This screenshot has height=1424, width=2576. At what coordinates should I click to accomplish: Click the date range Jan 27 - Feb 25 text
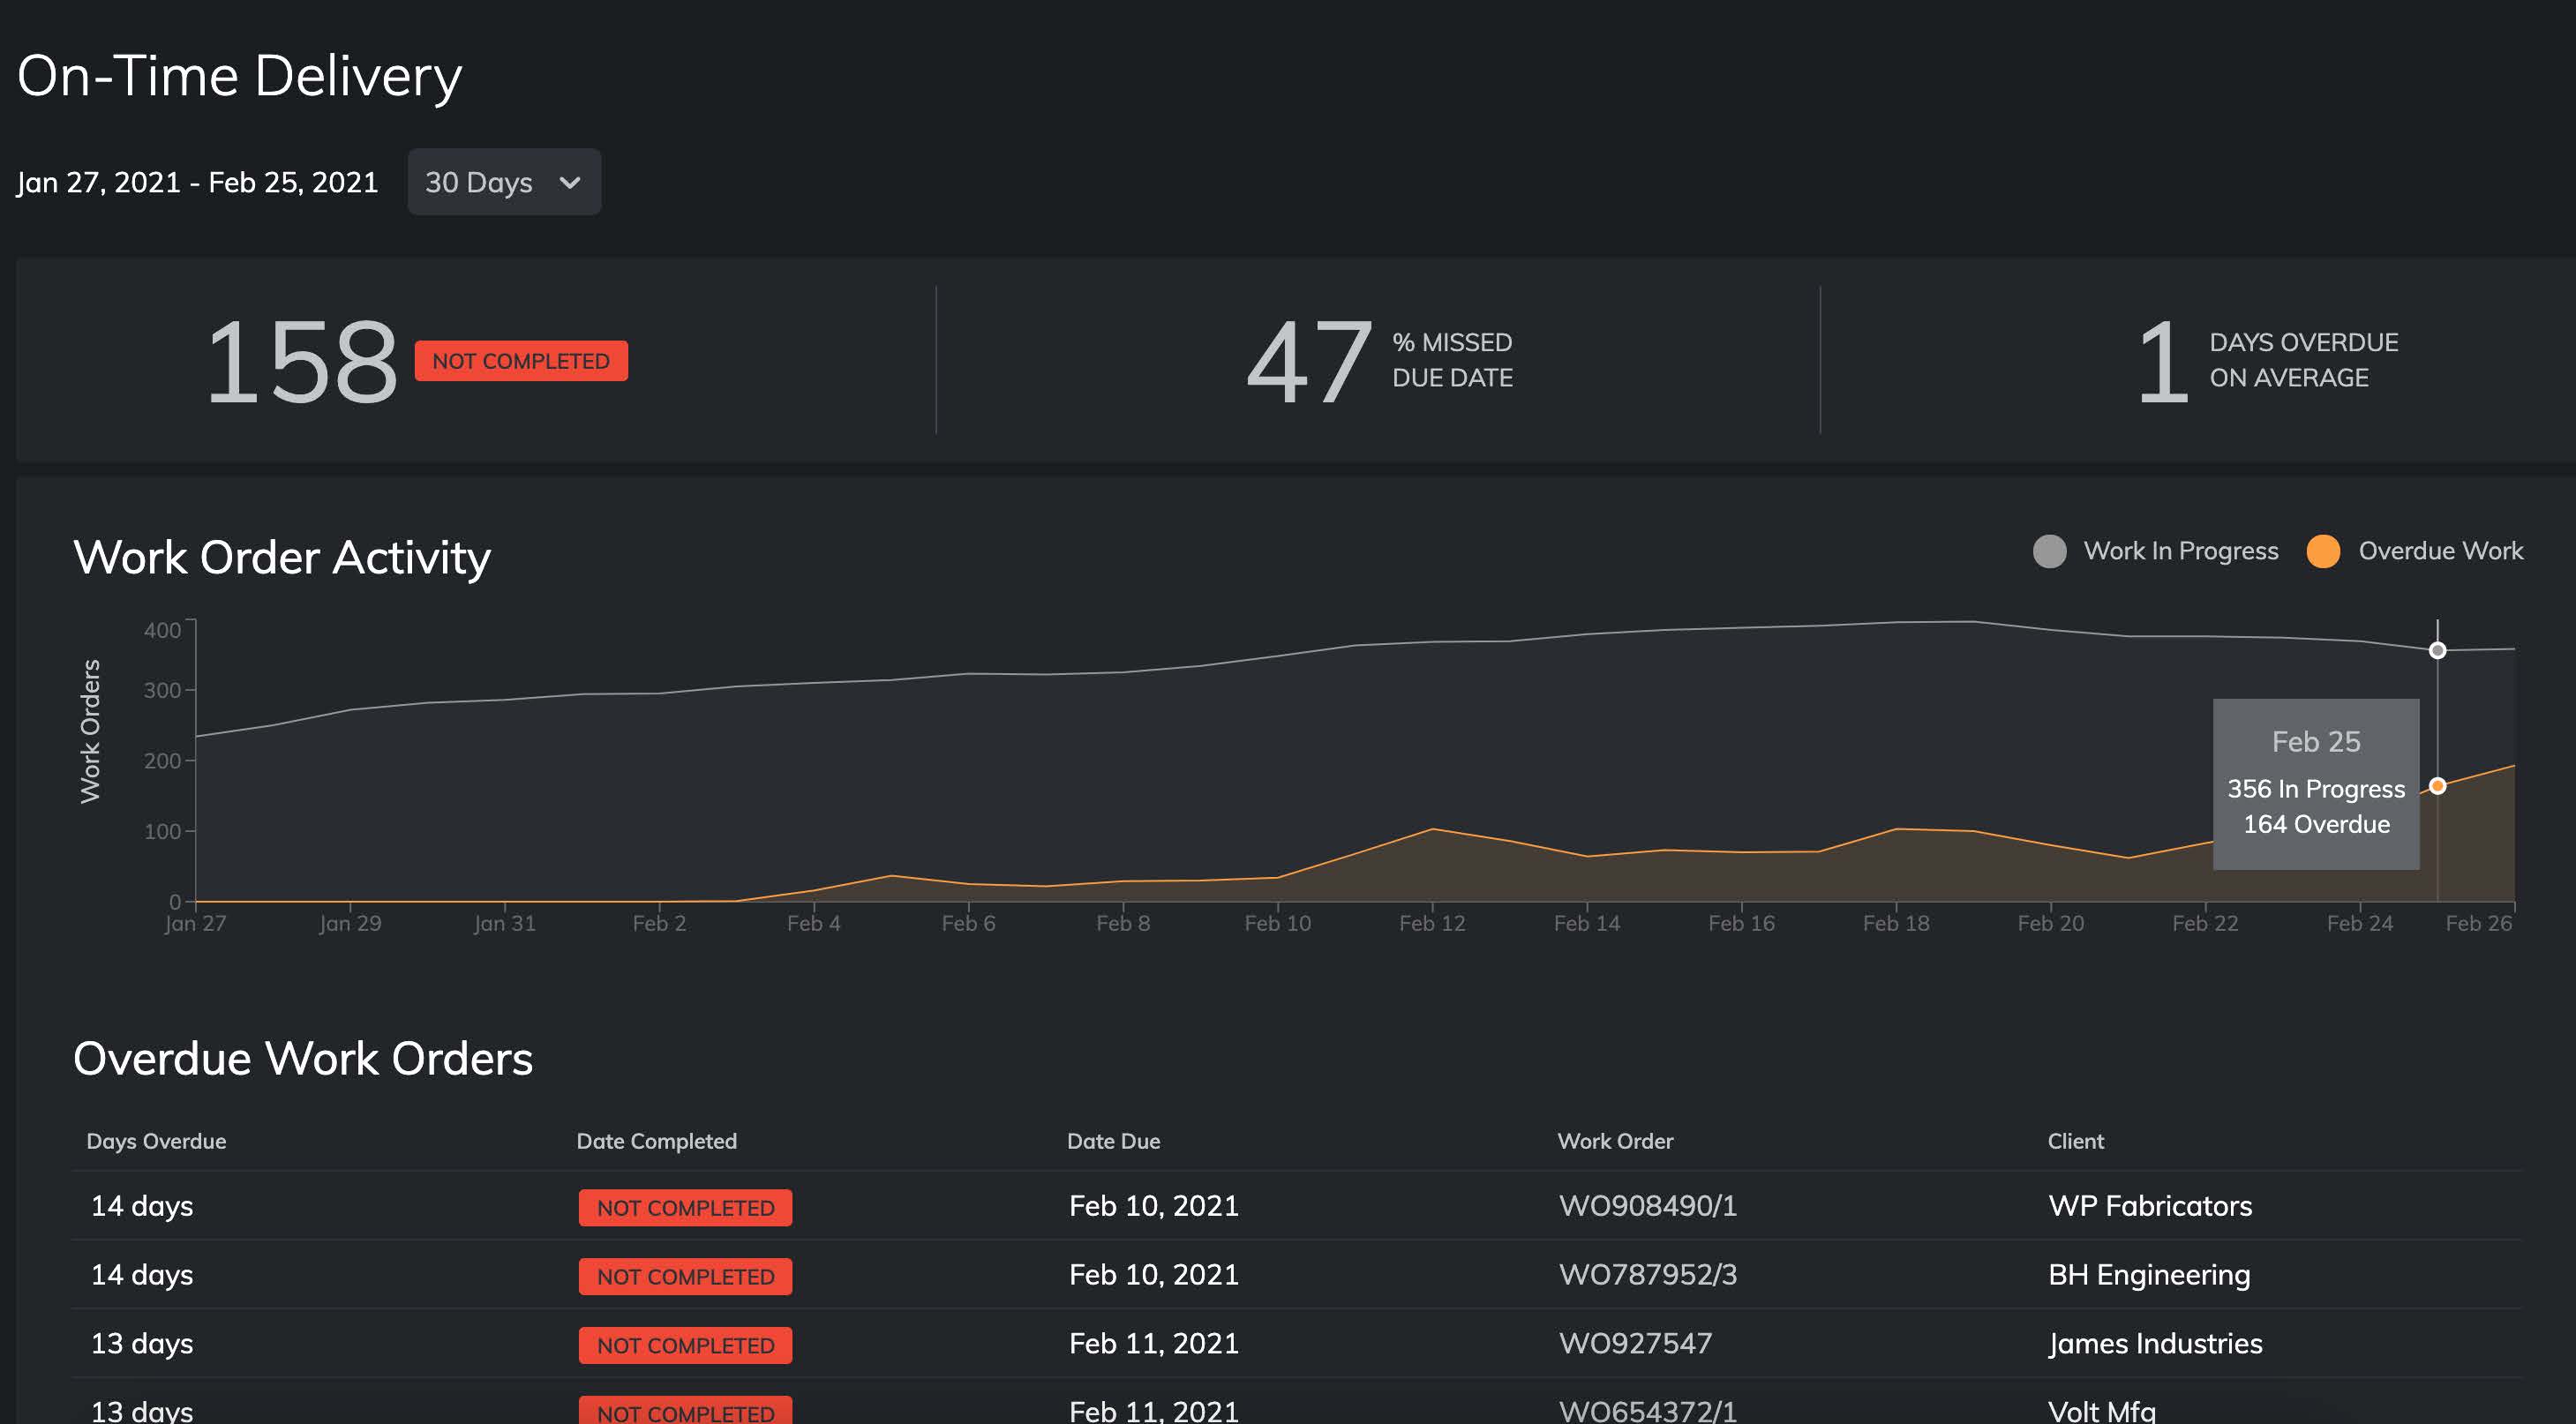(198, 182)
